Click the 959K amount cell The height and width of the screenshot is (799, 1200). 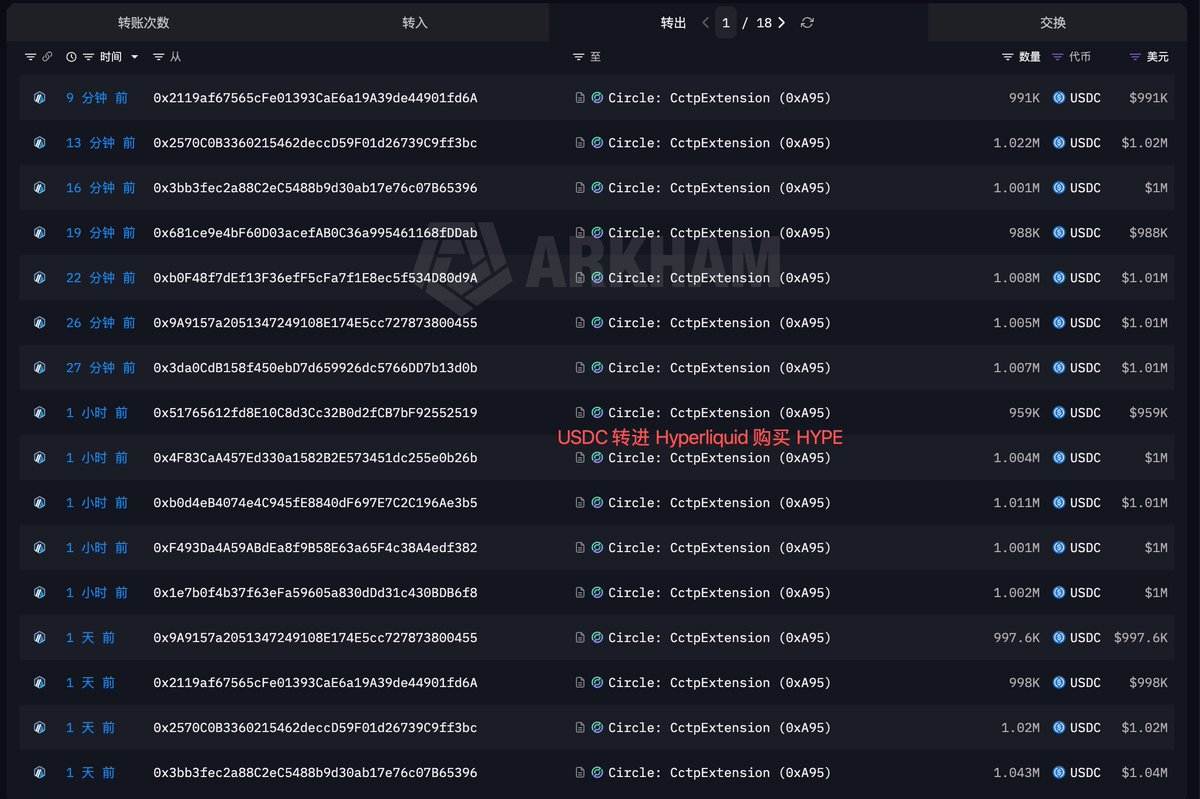pyautogui.click(x=1024, y=413)
